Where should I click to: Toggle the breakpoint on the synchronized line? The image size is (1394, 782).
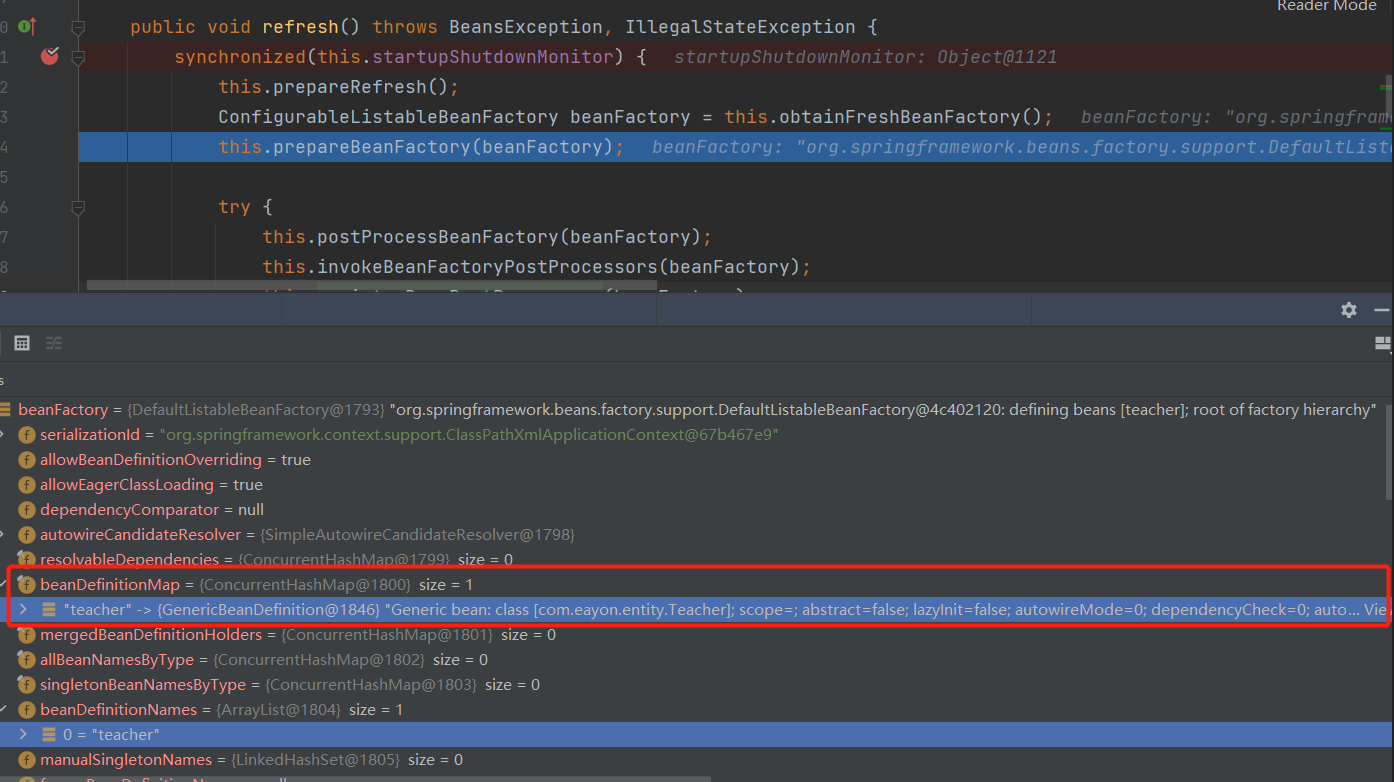point(49,57)
